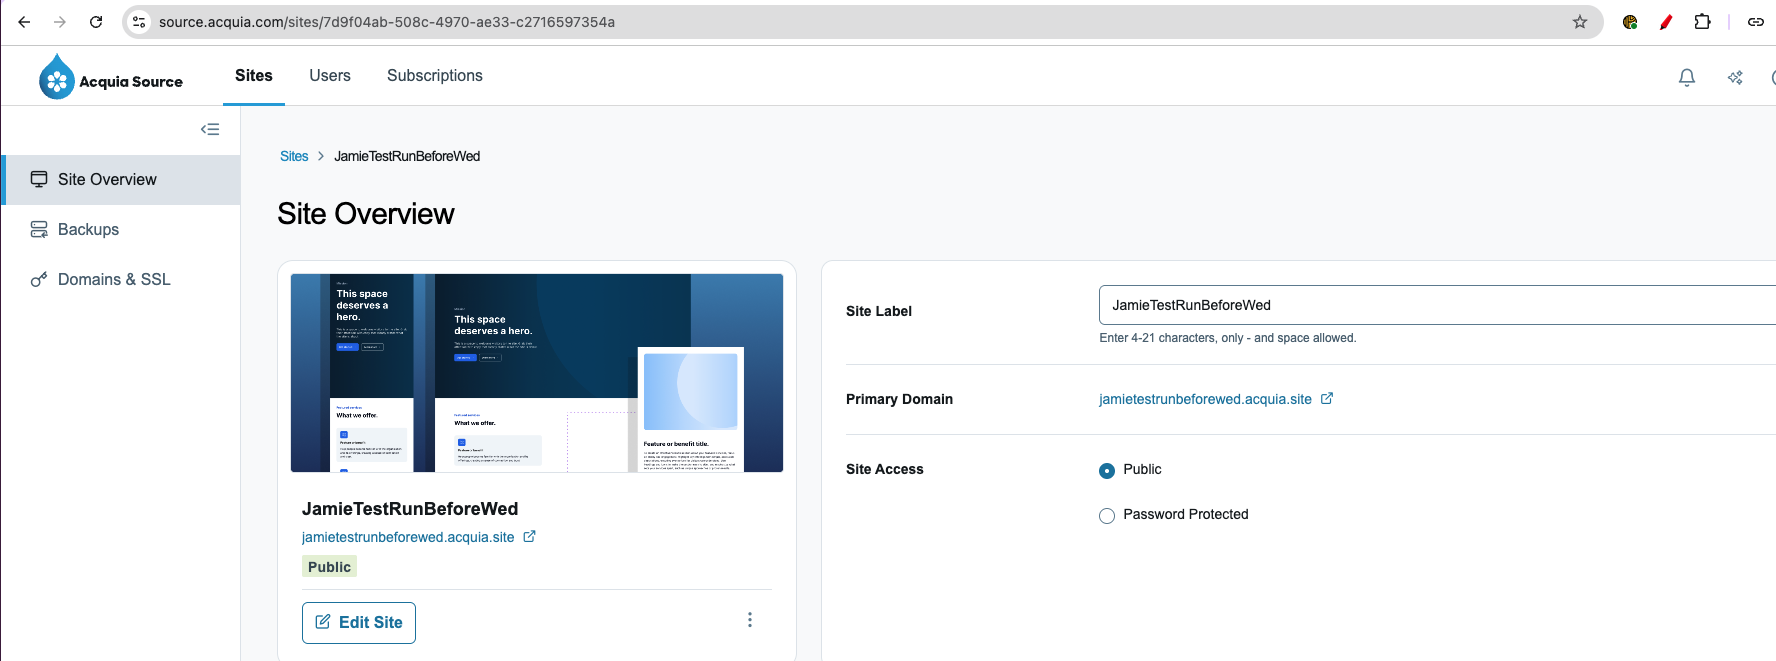Select Password Protected radio button
Image resolution: width=1776 pixels, height=661 pixels.
click(x=1107, y=516)
